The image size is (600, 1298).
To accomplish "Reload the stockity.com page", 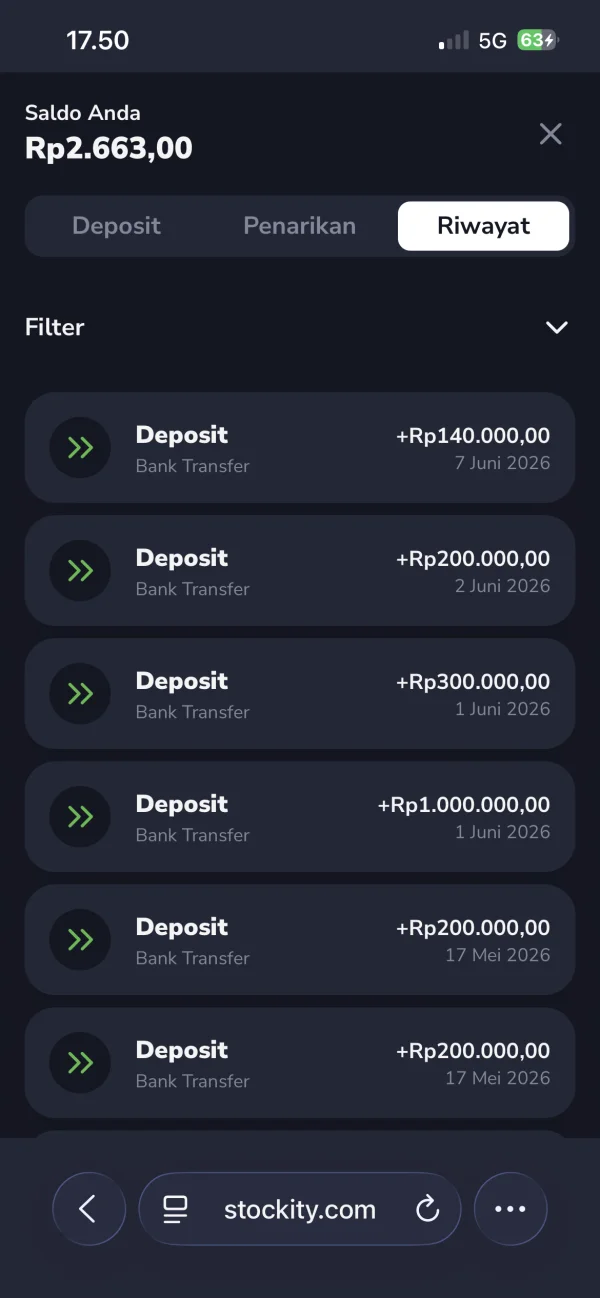I will 427,1210.
